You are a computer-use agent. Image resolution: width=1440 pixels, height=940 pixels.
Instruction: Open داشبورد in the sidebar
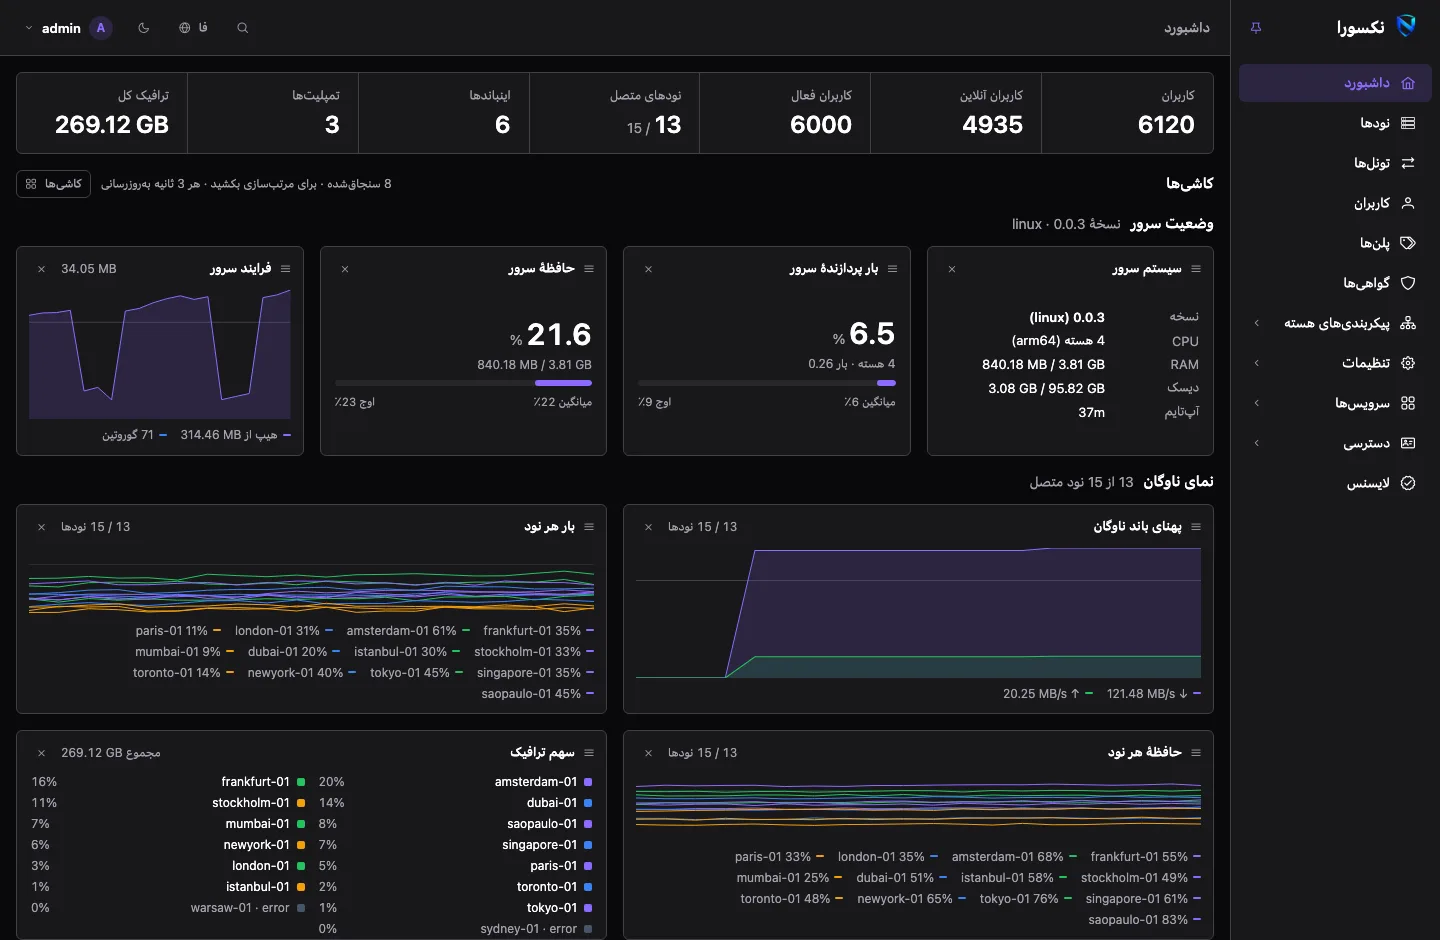coord(1335,83)
